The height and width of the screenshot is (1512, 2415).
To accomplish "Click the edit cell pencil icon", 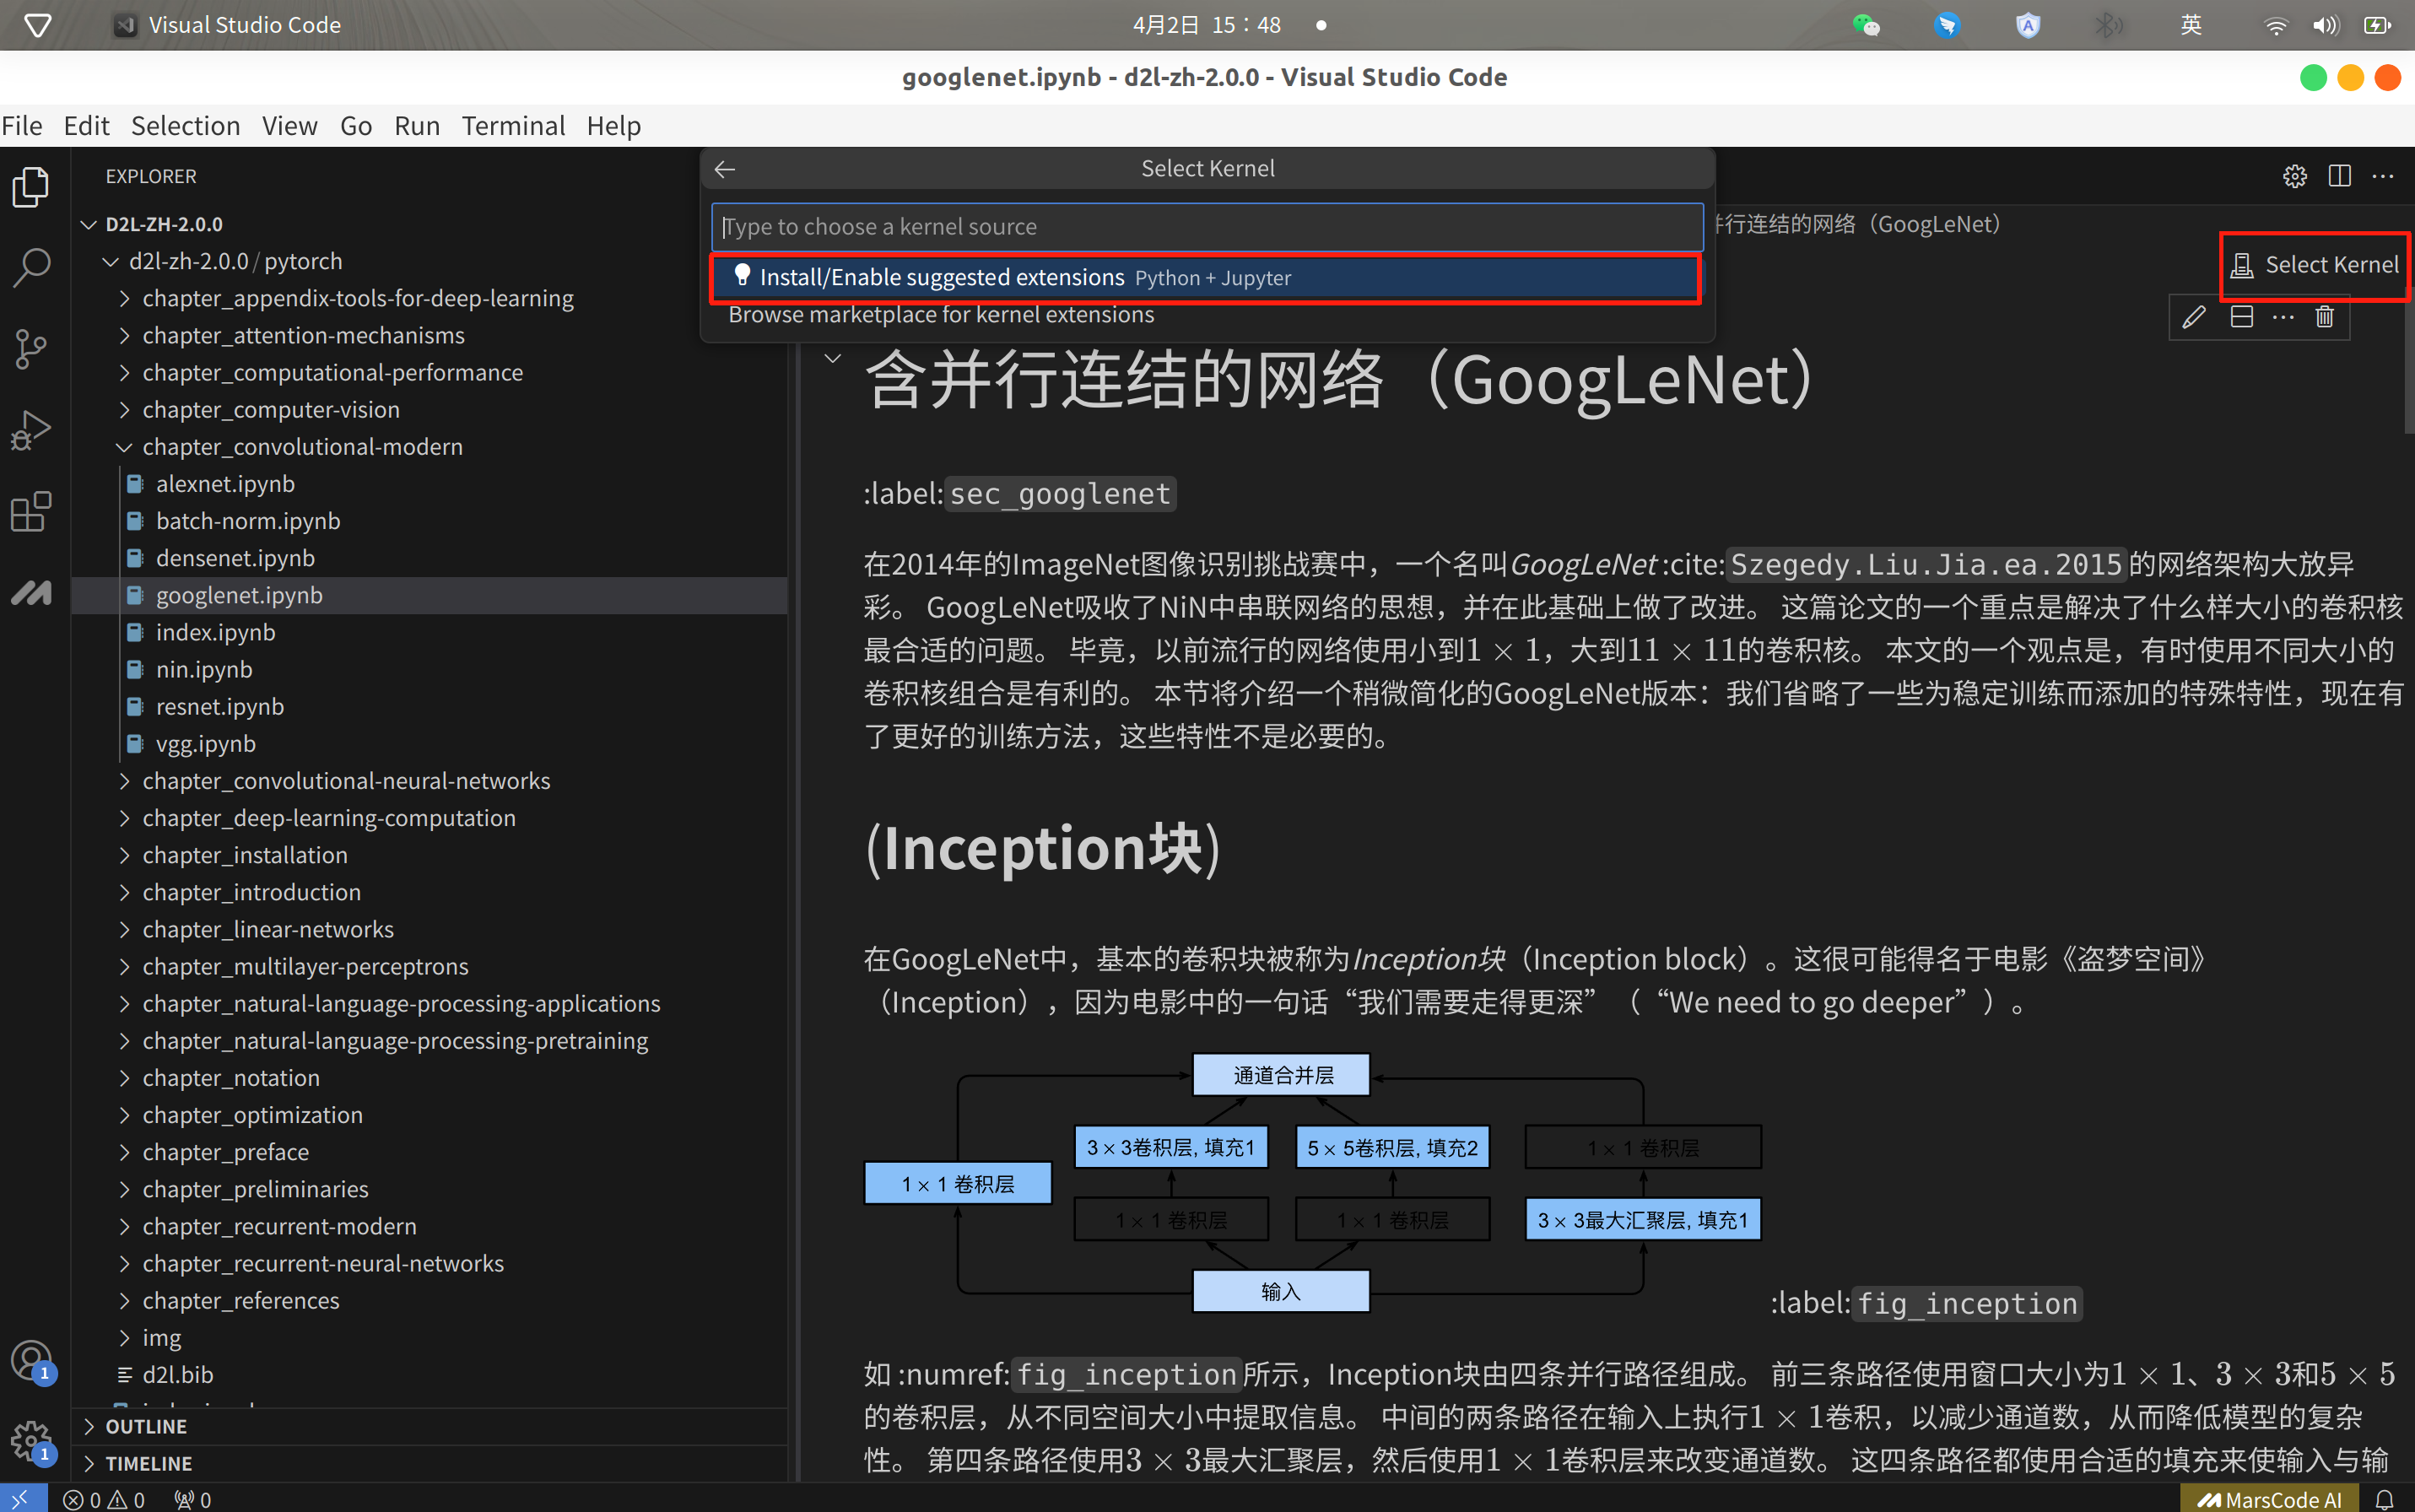I will tap(2193, 317).
